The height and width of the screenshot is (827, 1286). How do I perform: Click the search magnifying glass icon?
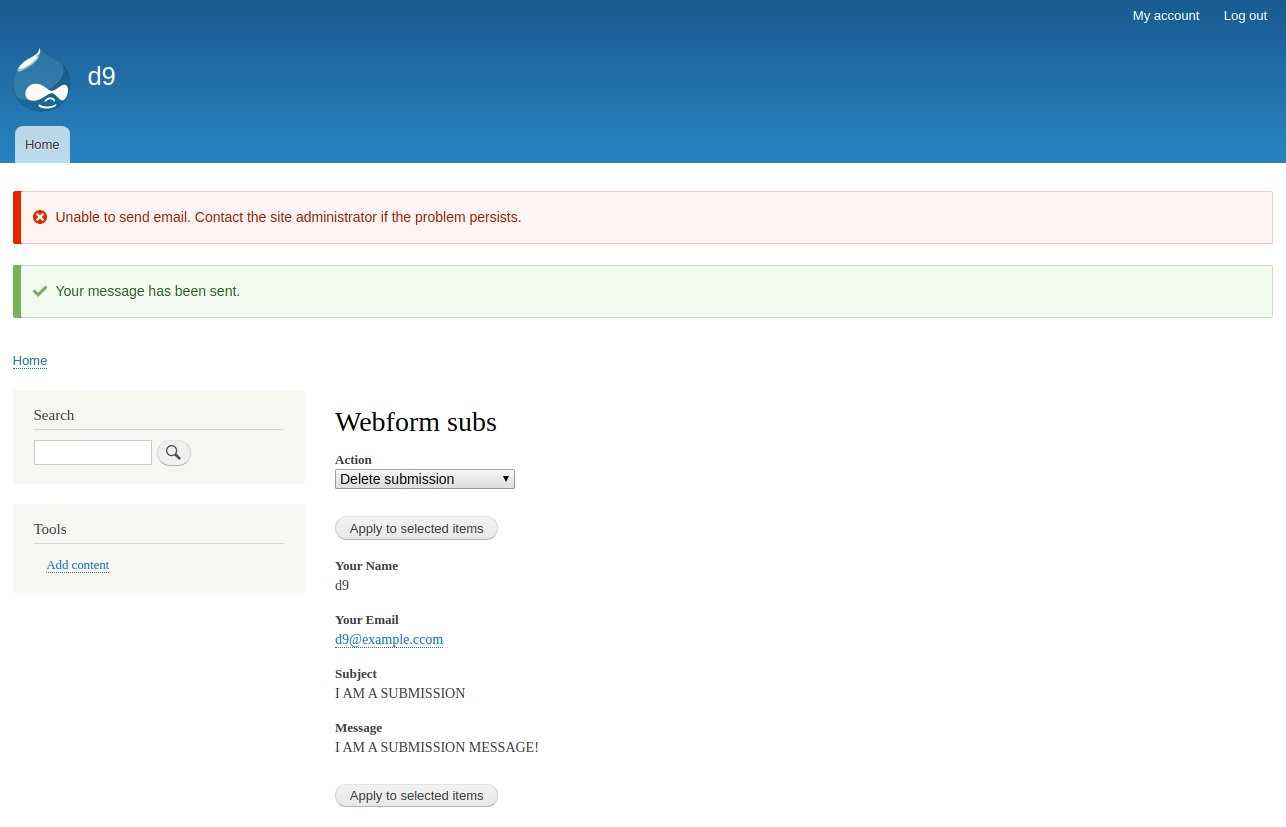173,452
